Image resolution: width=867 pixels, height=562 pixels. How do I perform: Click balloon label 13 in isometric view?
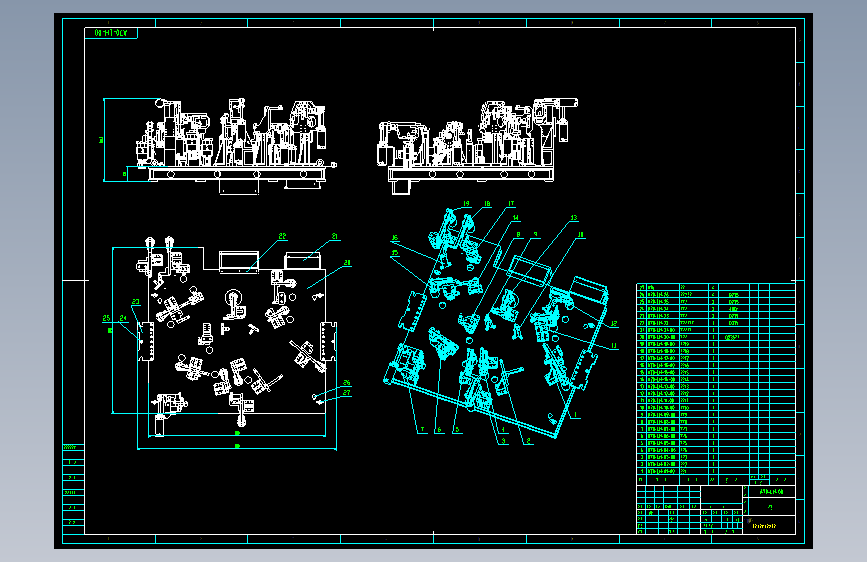[x=574, y=218]
